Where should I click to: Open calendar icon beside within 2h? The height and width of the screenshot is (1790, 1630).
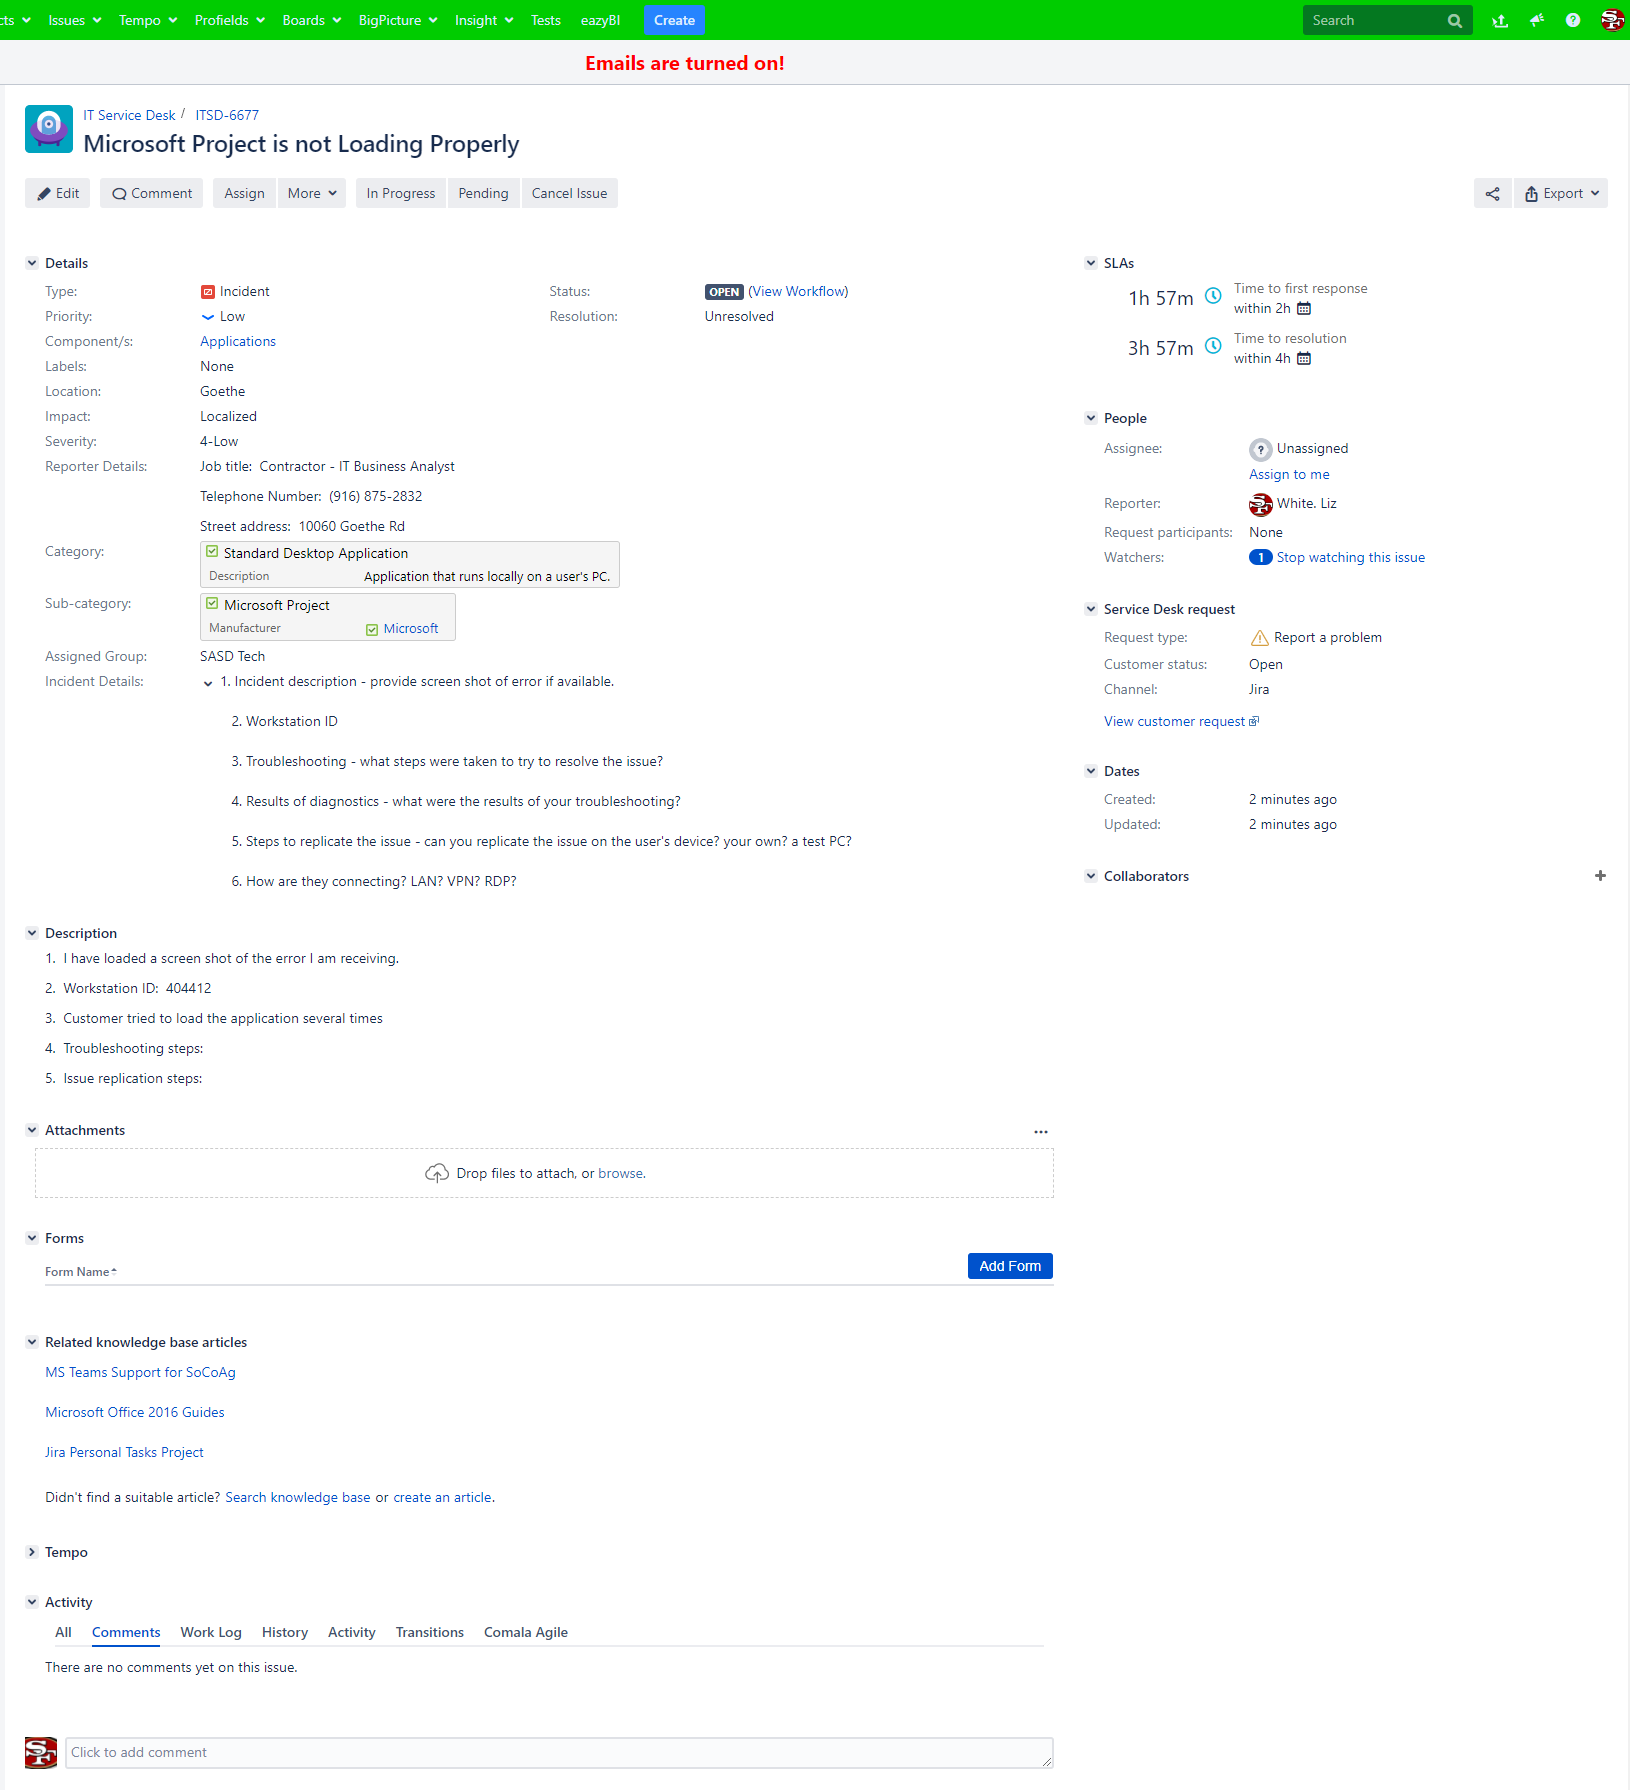[1304, 309]
